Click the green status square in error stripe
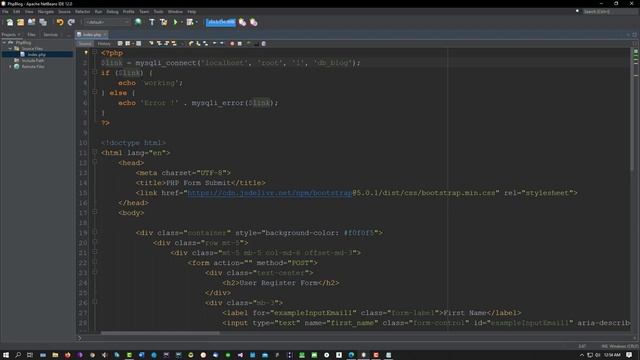This screenshot has height=360, width=640. (636, 52)
